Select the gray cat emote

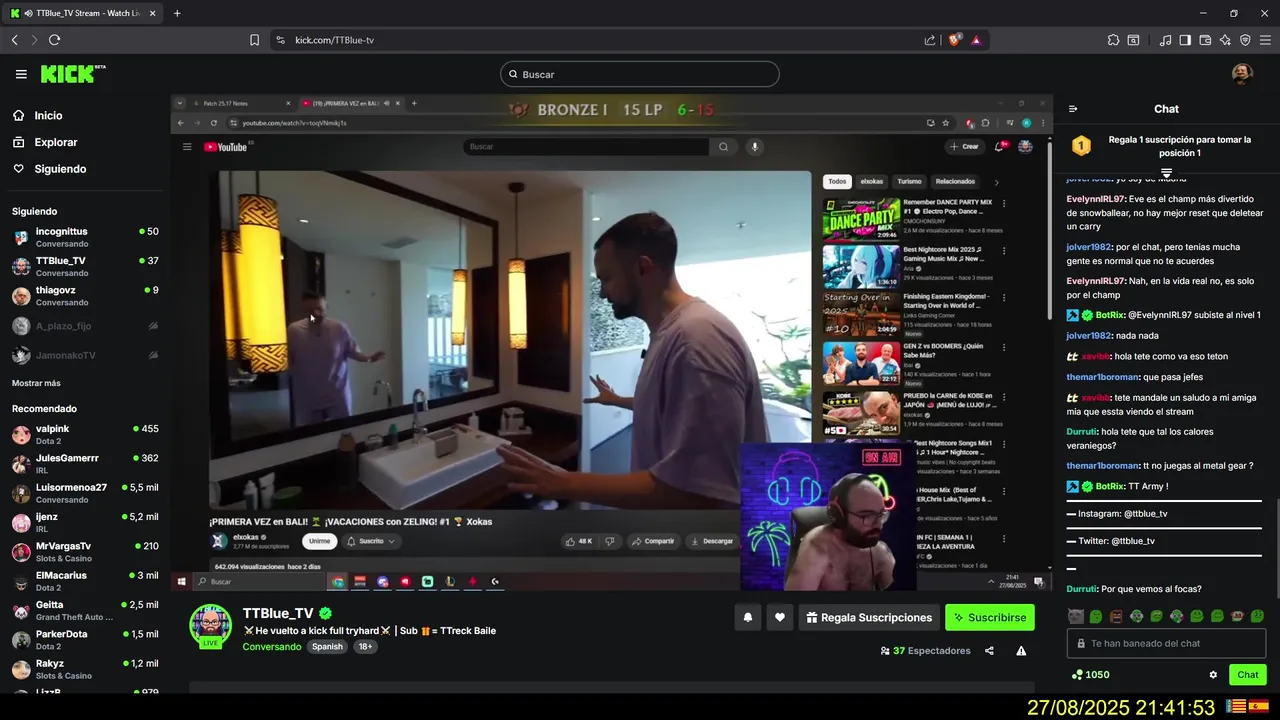(1075, 616)
